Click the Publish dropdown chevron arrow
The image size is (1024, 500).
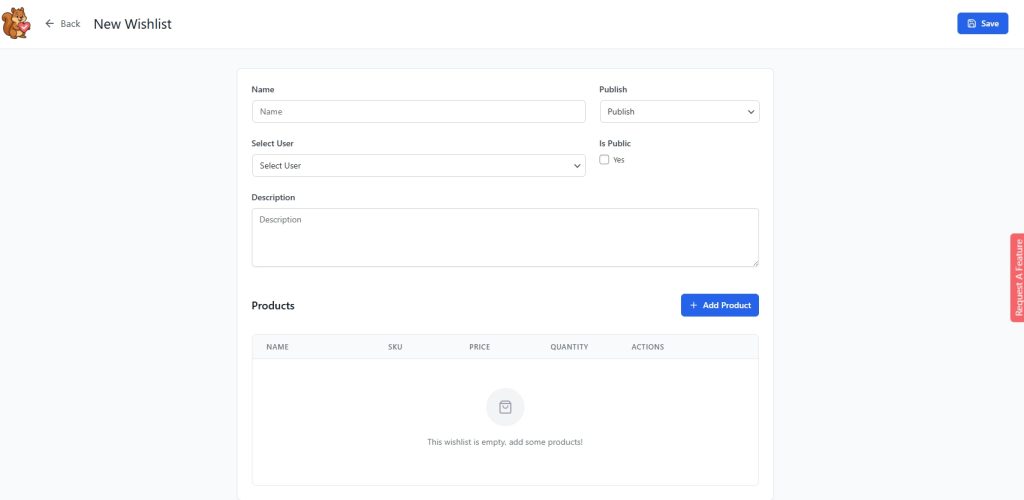click(x=751, y=112)
